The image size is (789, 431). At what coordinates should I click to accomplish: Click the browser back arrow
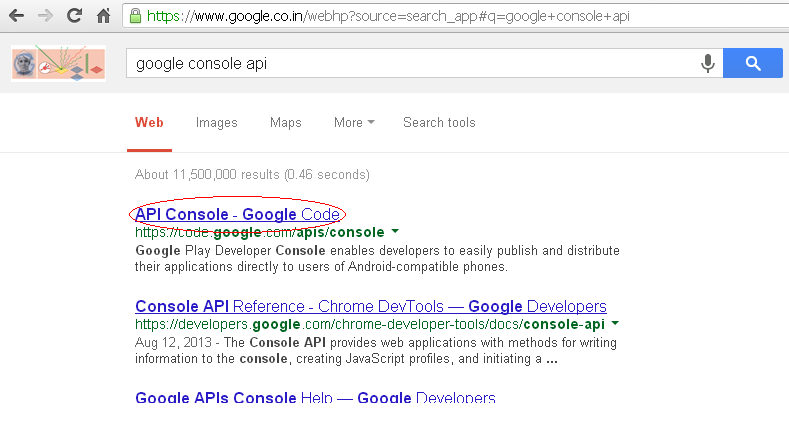tap(17, 16)
